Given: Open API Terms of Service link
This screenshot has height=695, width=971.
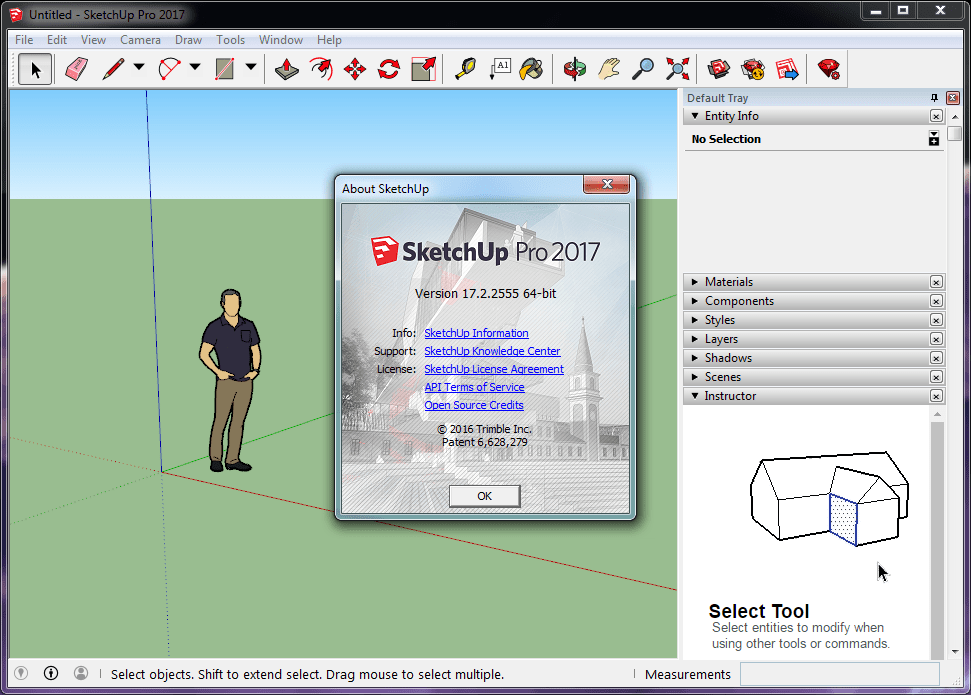Looking at the screenshot, I should tap(474, 387).
